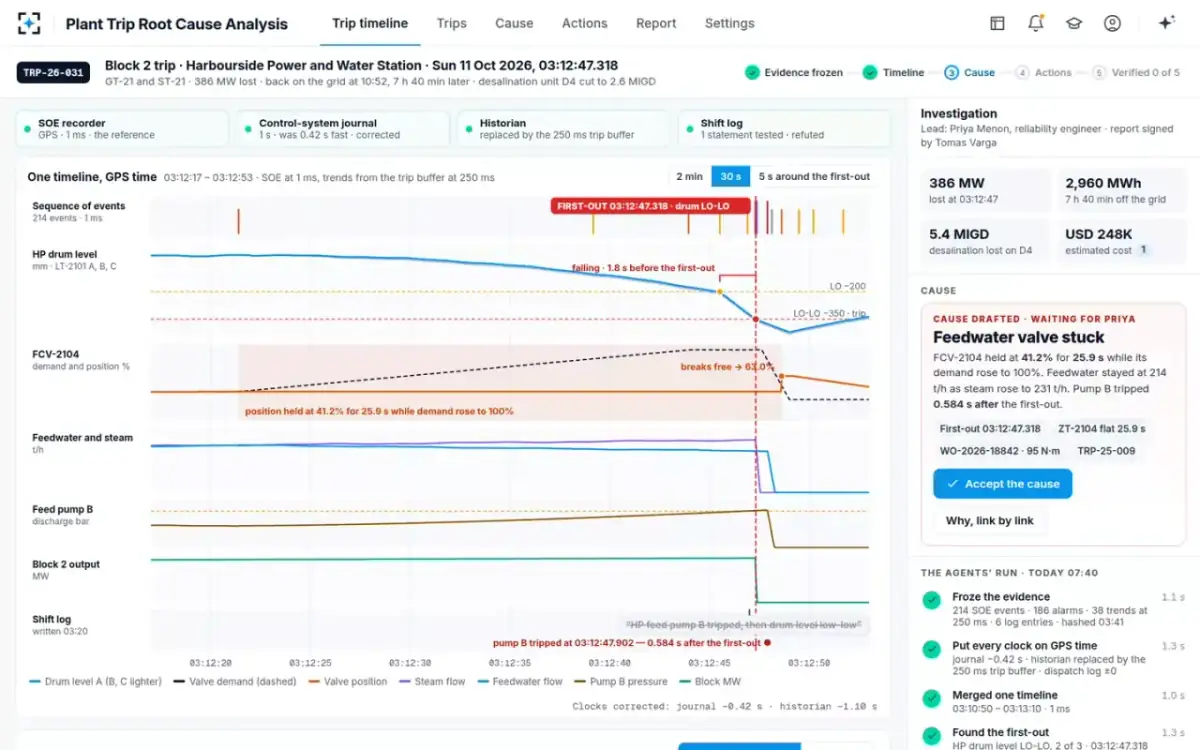Image resolution: width=1200 pixels, height=750 pixels.
Task: Toggle the Drum level A legend entry
Action: pyautogui.click(x=95, y=681)
